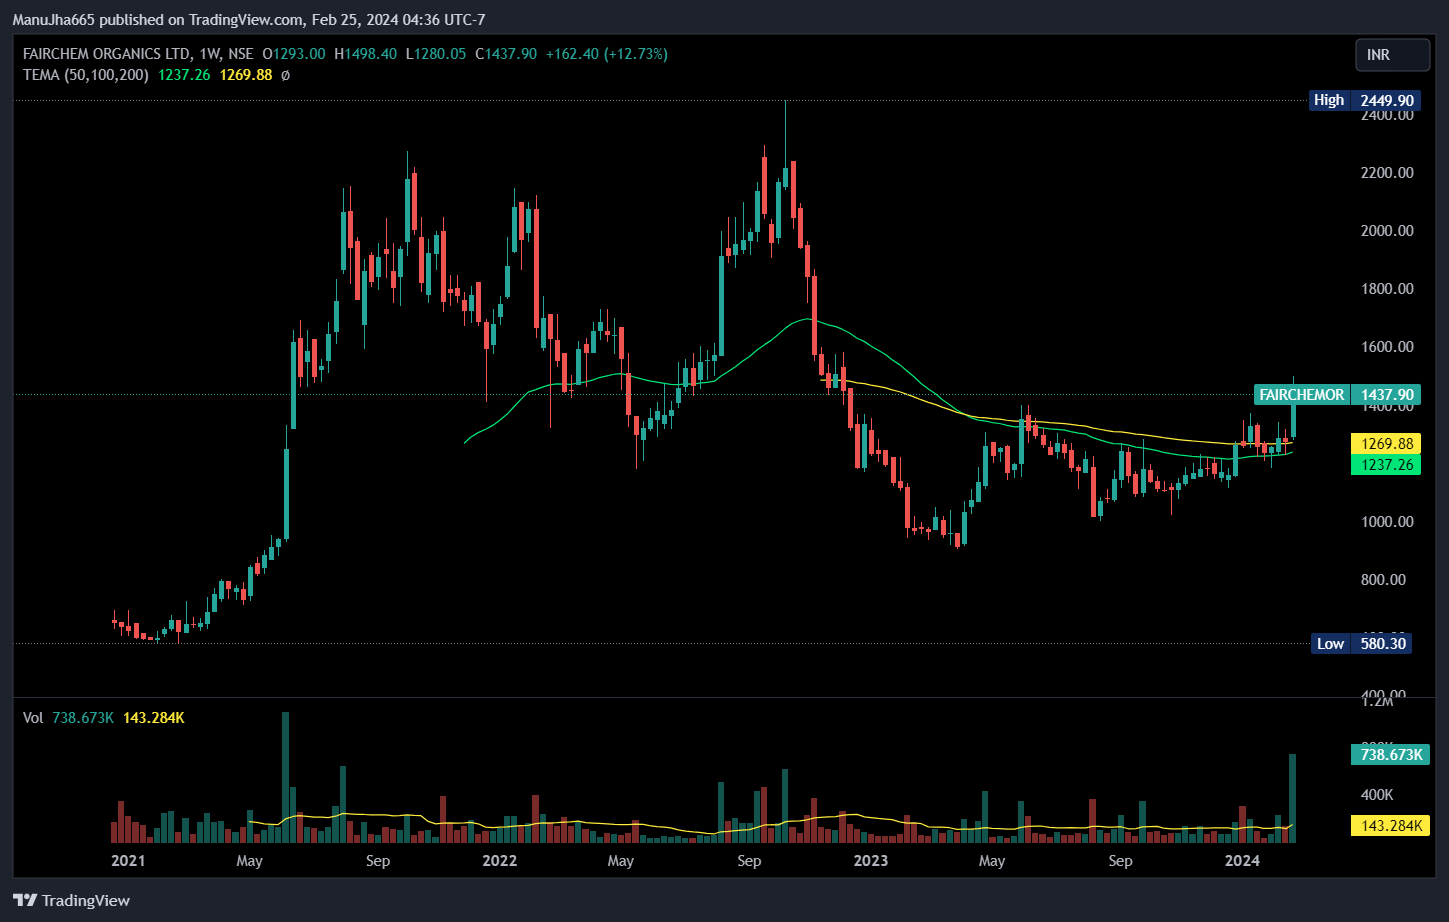Click the volume average 143.284K in legend
Screen dimensions: 1449x922
click(154, 718)
